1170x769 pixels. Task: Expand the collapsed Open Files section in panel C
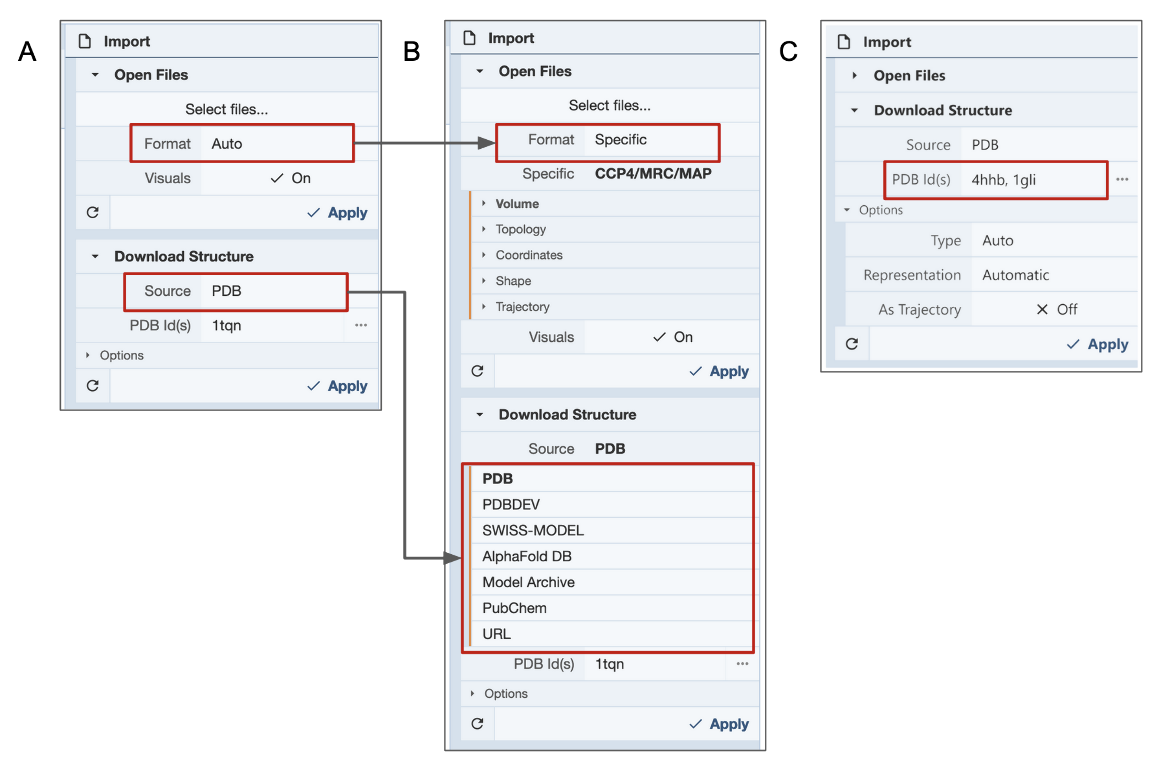pyautogui.click(x=908, y=76)
